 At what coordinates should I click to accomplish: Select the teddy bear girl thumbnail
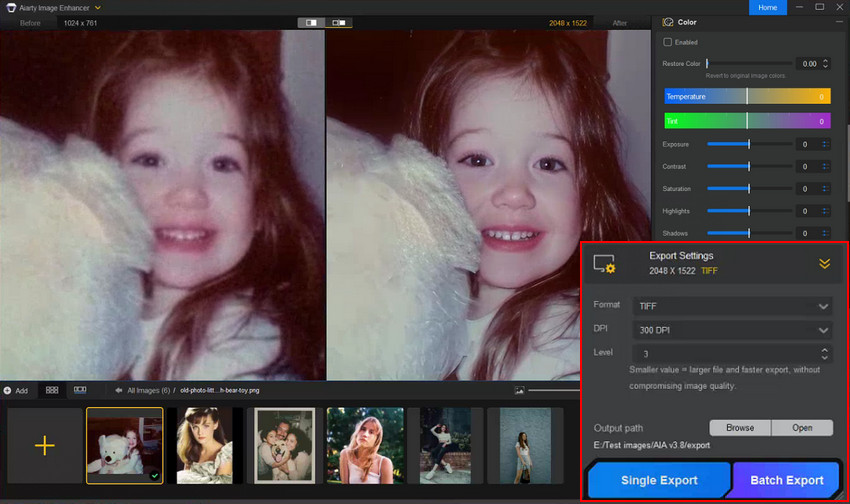(x=125, y=445)
